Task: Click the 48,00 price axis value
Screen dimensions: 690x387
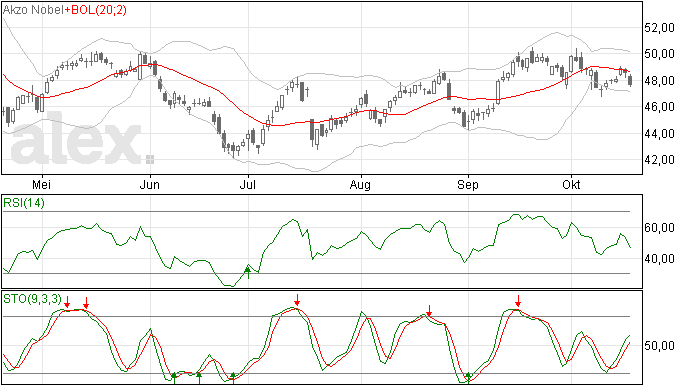Action: pos(659,81)
